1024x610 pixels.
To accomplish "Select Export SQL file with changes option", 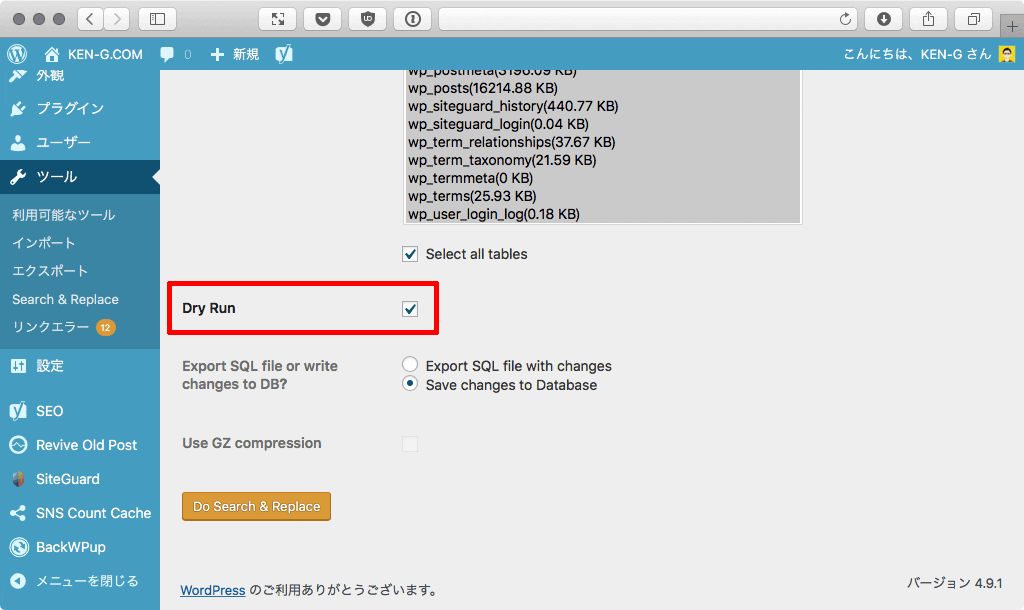I will pyautogui.click(x=409, y=364).
